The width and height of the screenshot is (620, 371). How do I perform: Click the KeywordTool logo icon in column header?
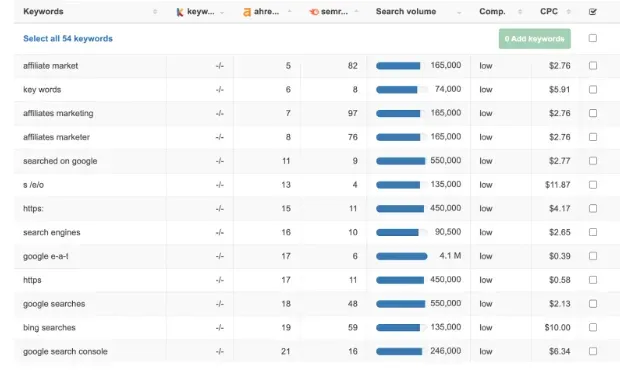tap(180, 12)
